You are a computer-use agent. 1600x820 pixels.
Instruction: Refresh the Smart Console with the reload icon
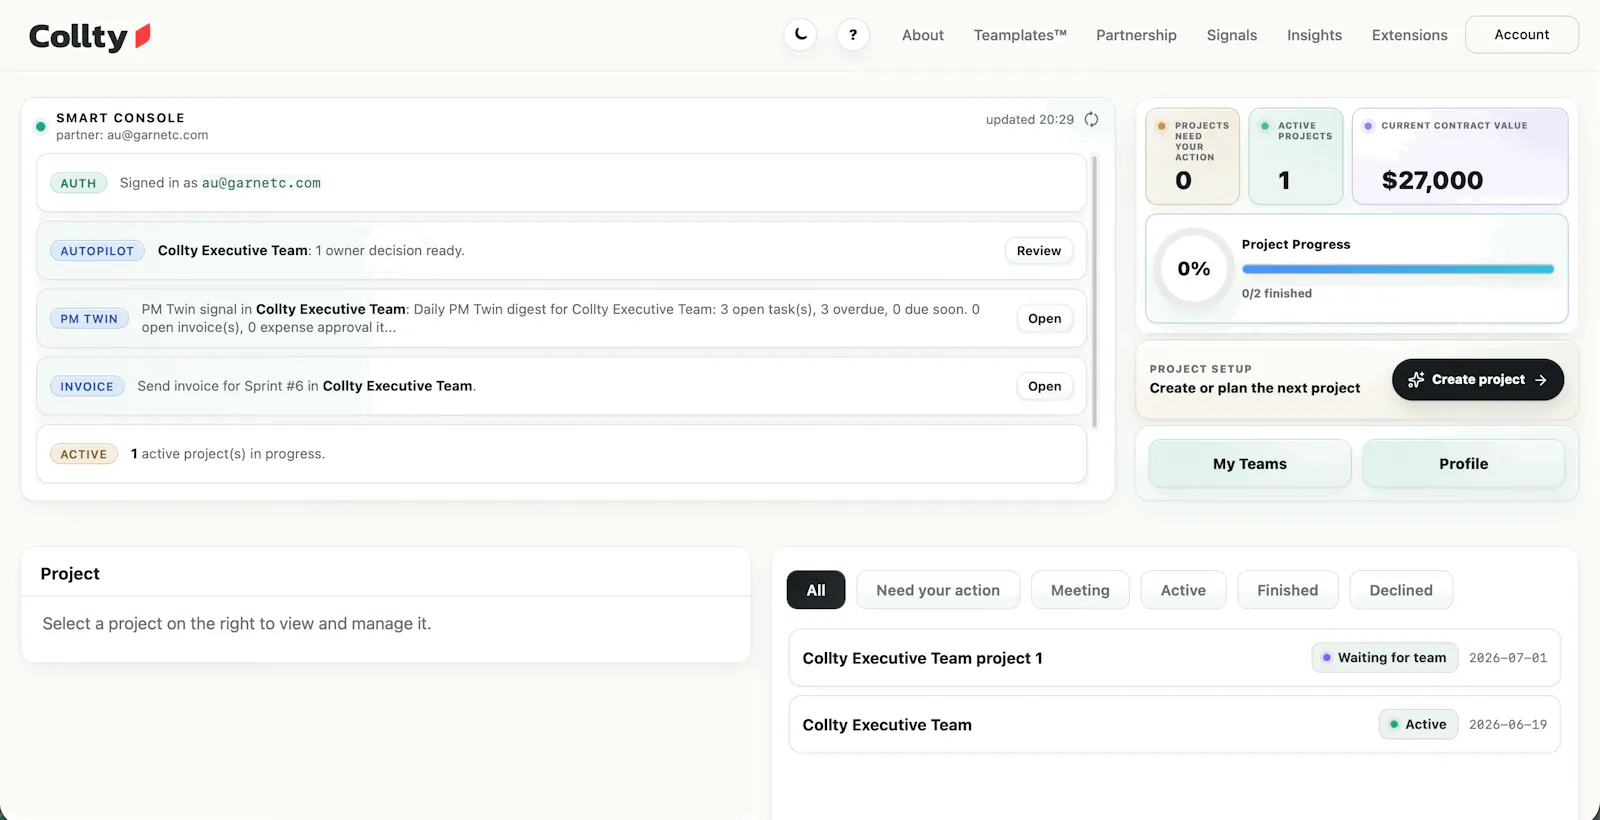[x=1091, y=119]
